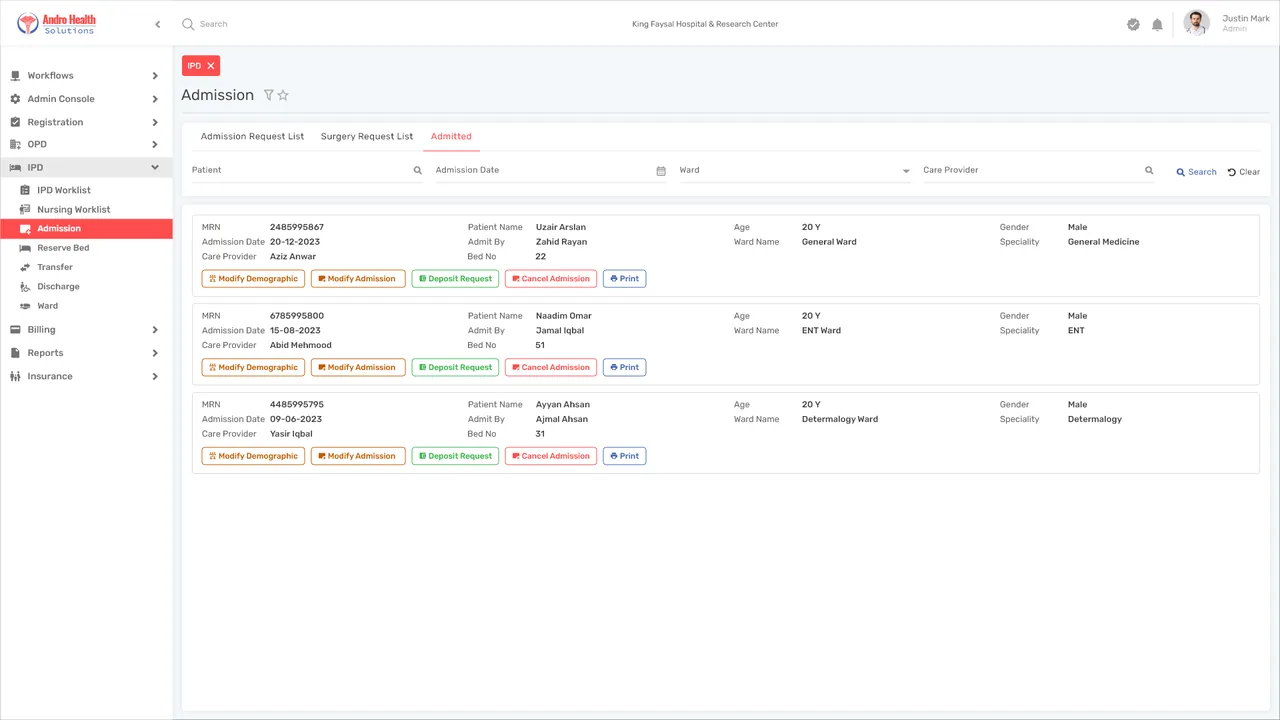Screen dimensions: 1280x720
Task: Click the notification bell icon
Action: 1157,24
